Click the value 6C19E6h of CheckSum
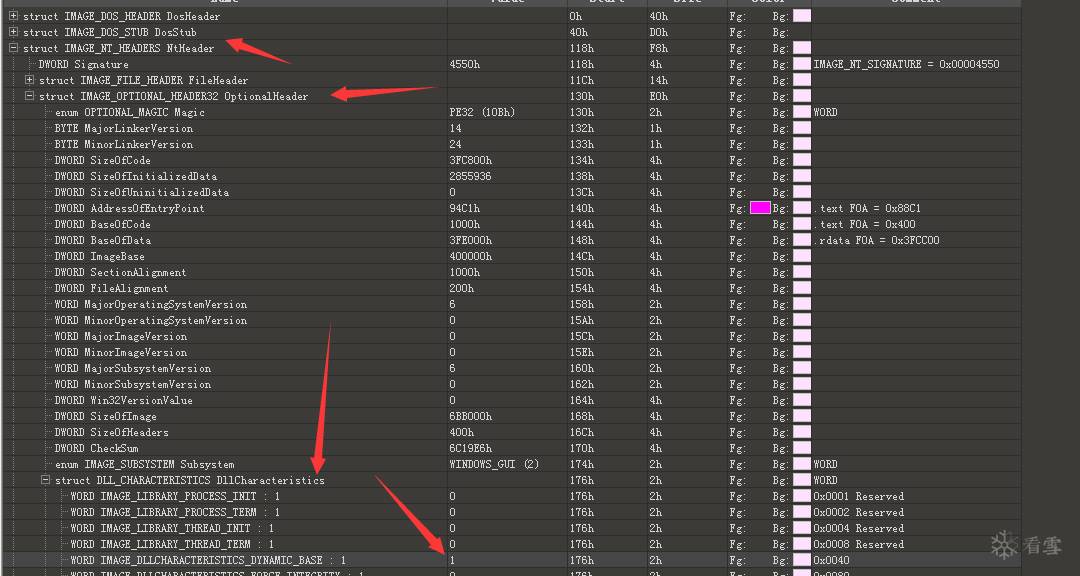This screenshot has width=1080, height=576. point(470,449)
